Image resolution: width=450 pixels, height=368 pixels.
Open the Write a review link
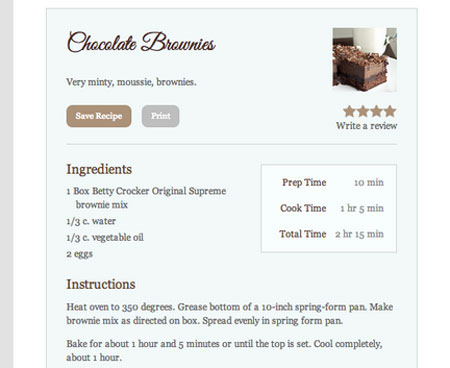coord(366,126)
